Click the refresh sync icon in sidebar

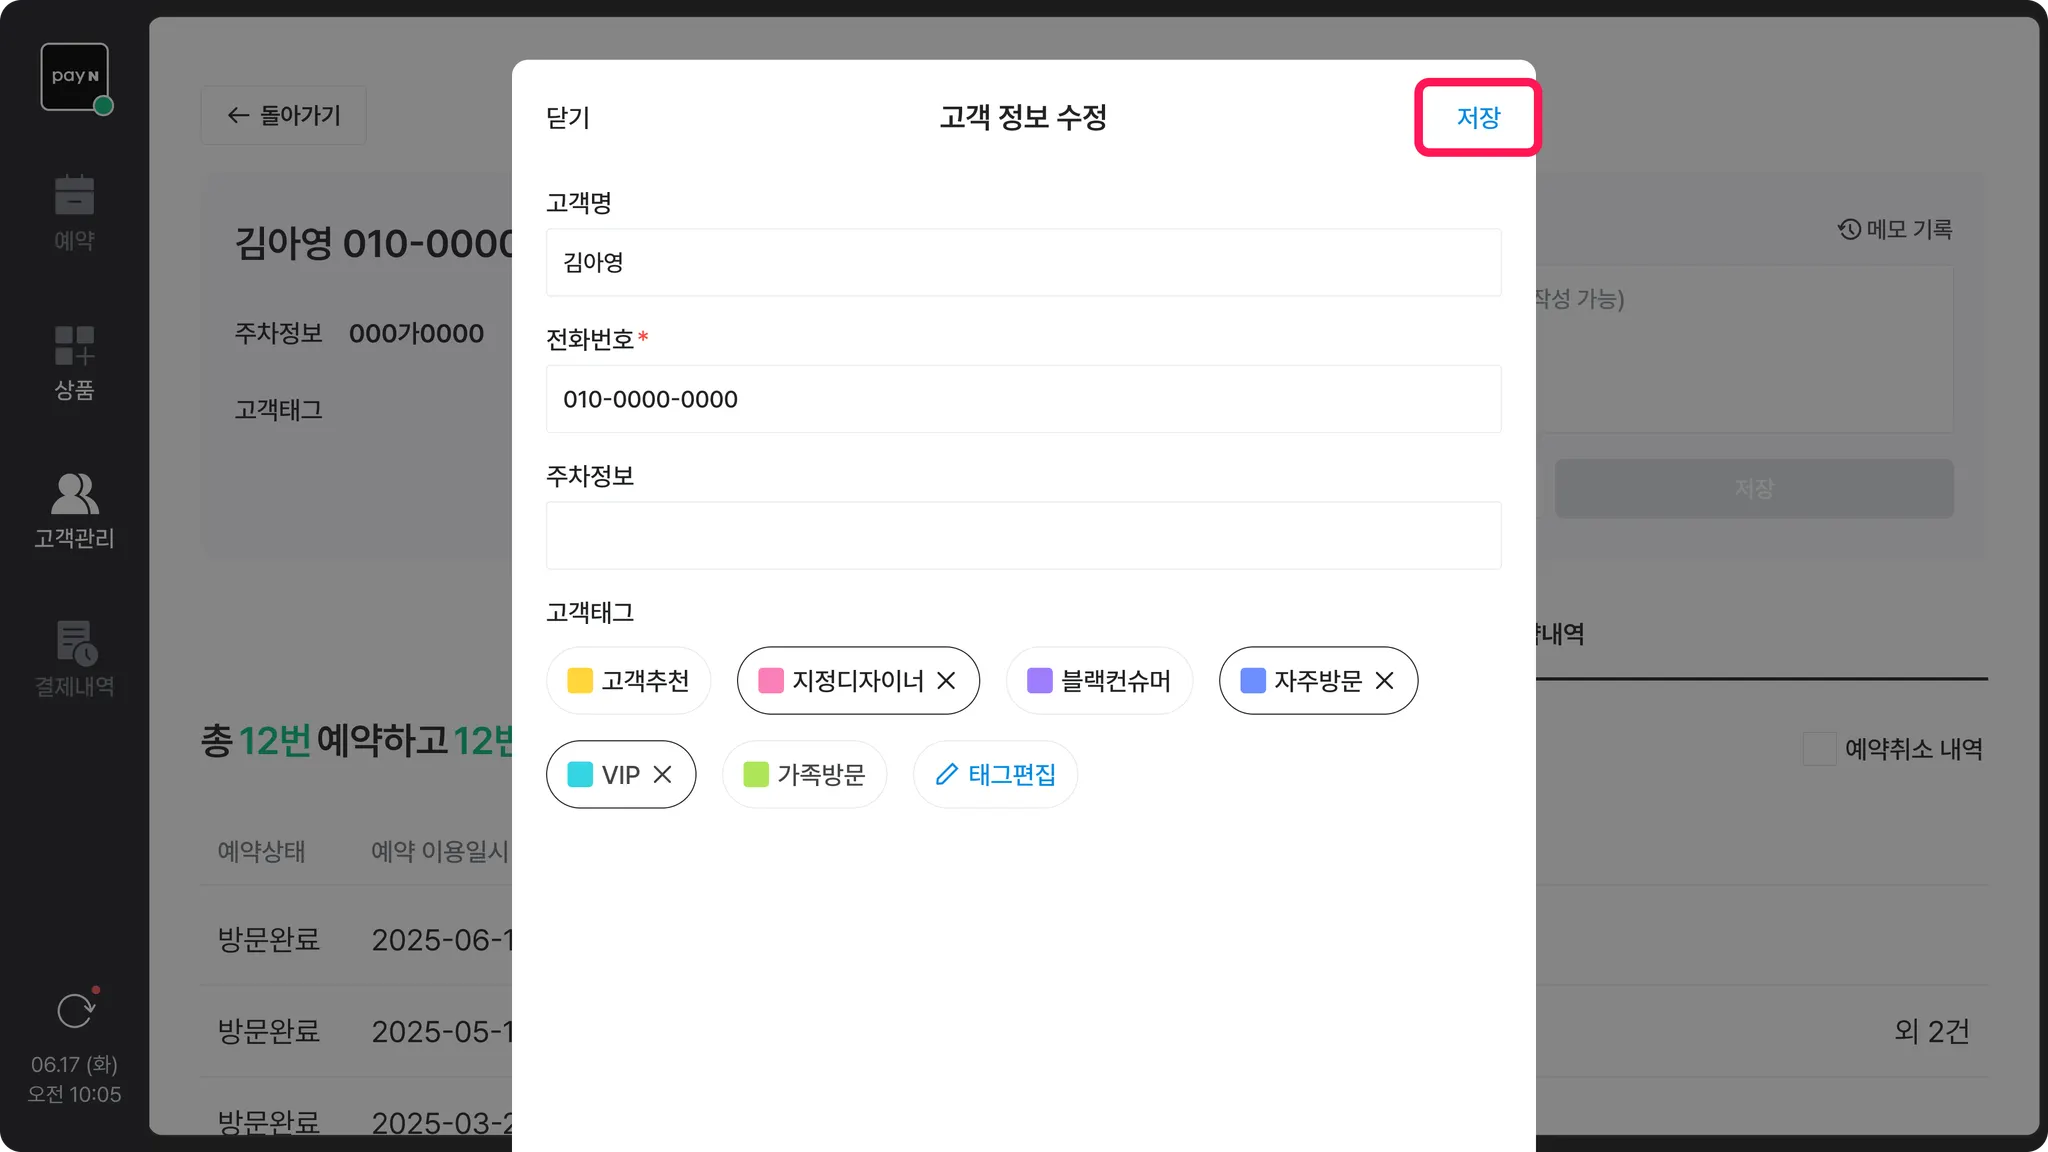pyautogui.click(x=75, y=1011)
